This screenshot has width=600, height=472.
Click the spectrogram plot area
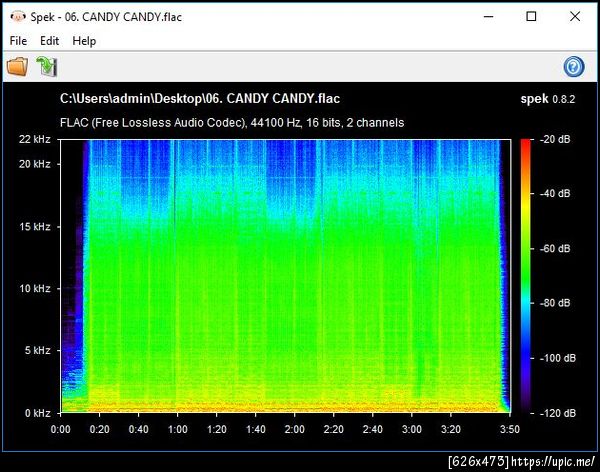(285, 276)
